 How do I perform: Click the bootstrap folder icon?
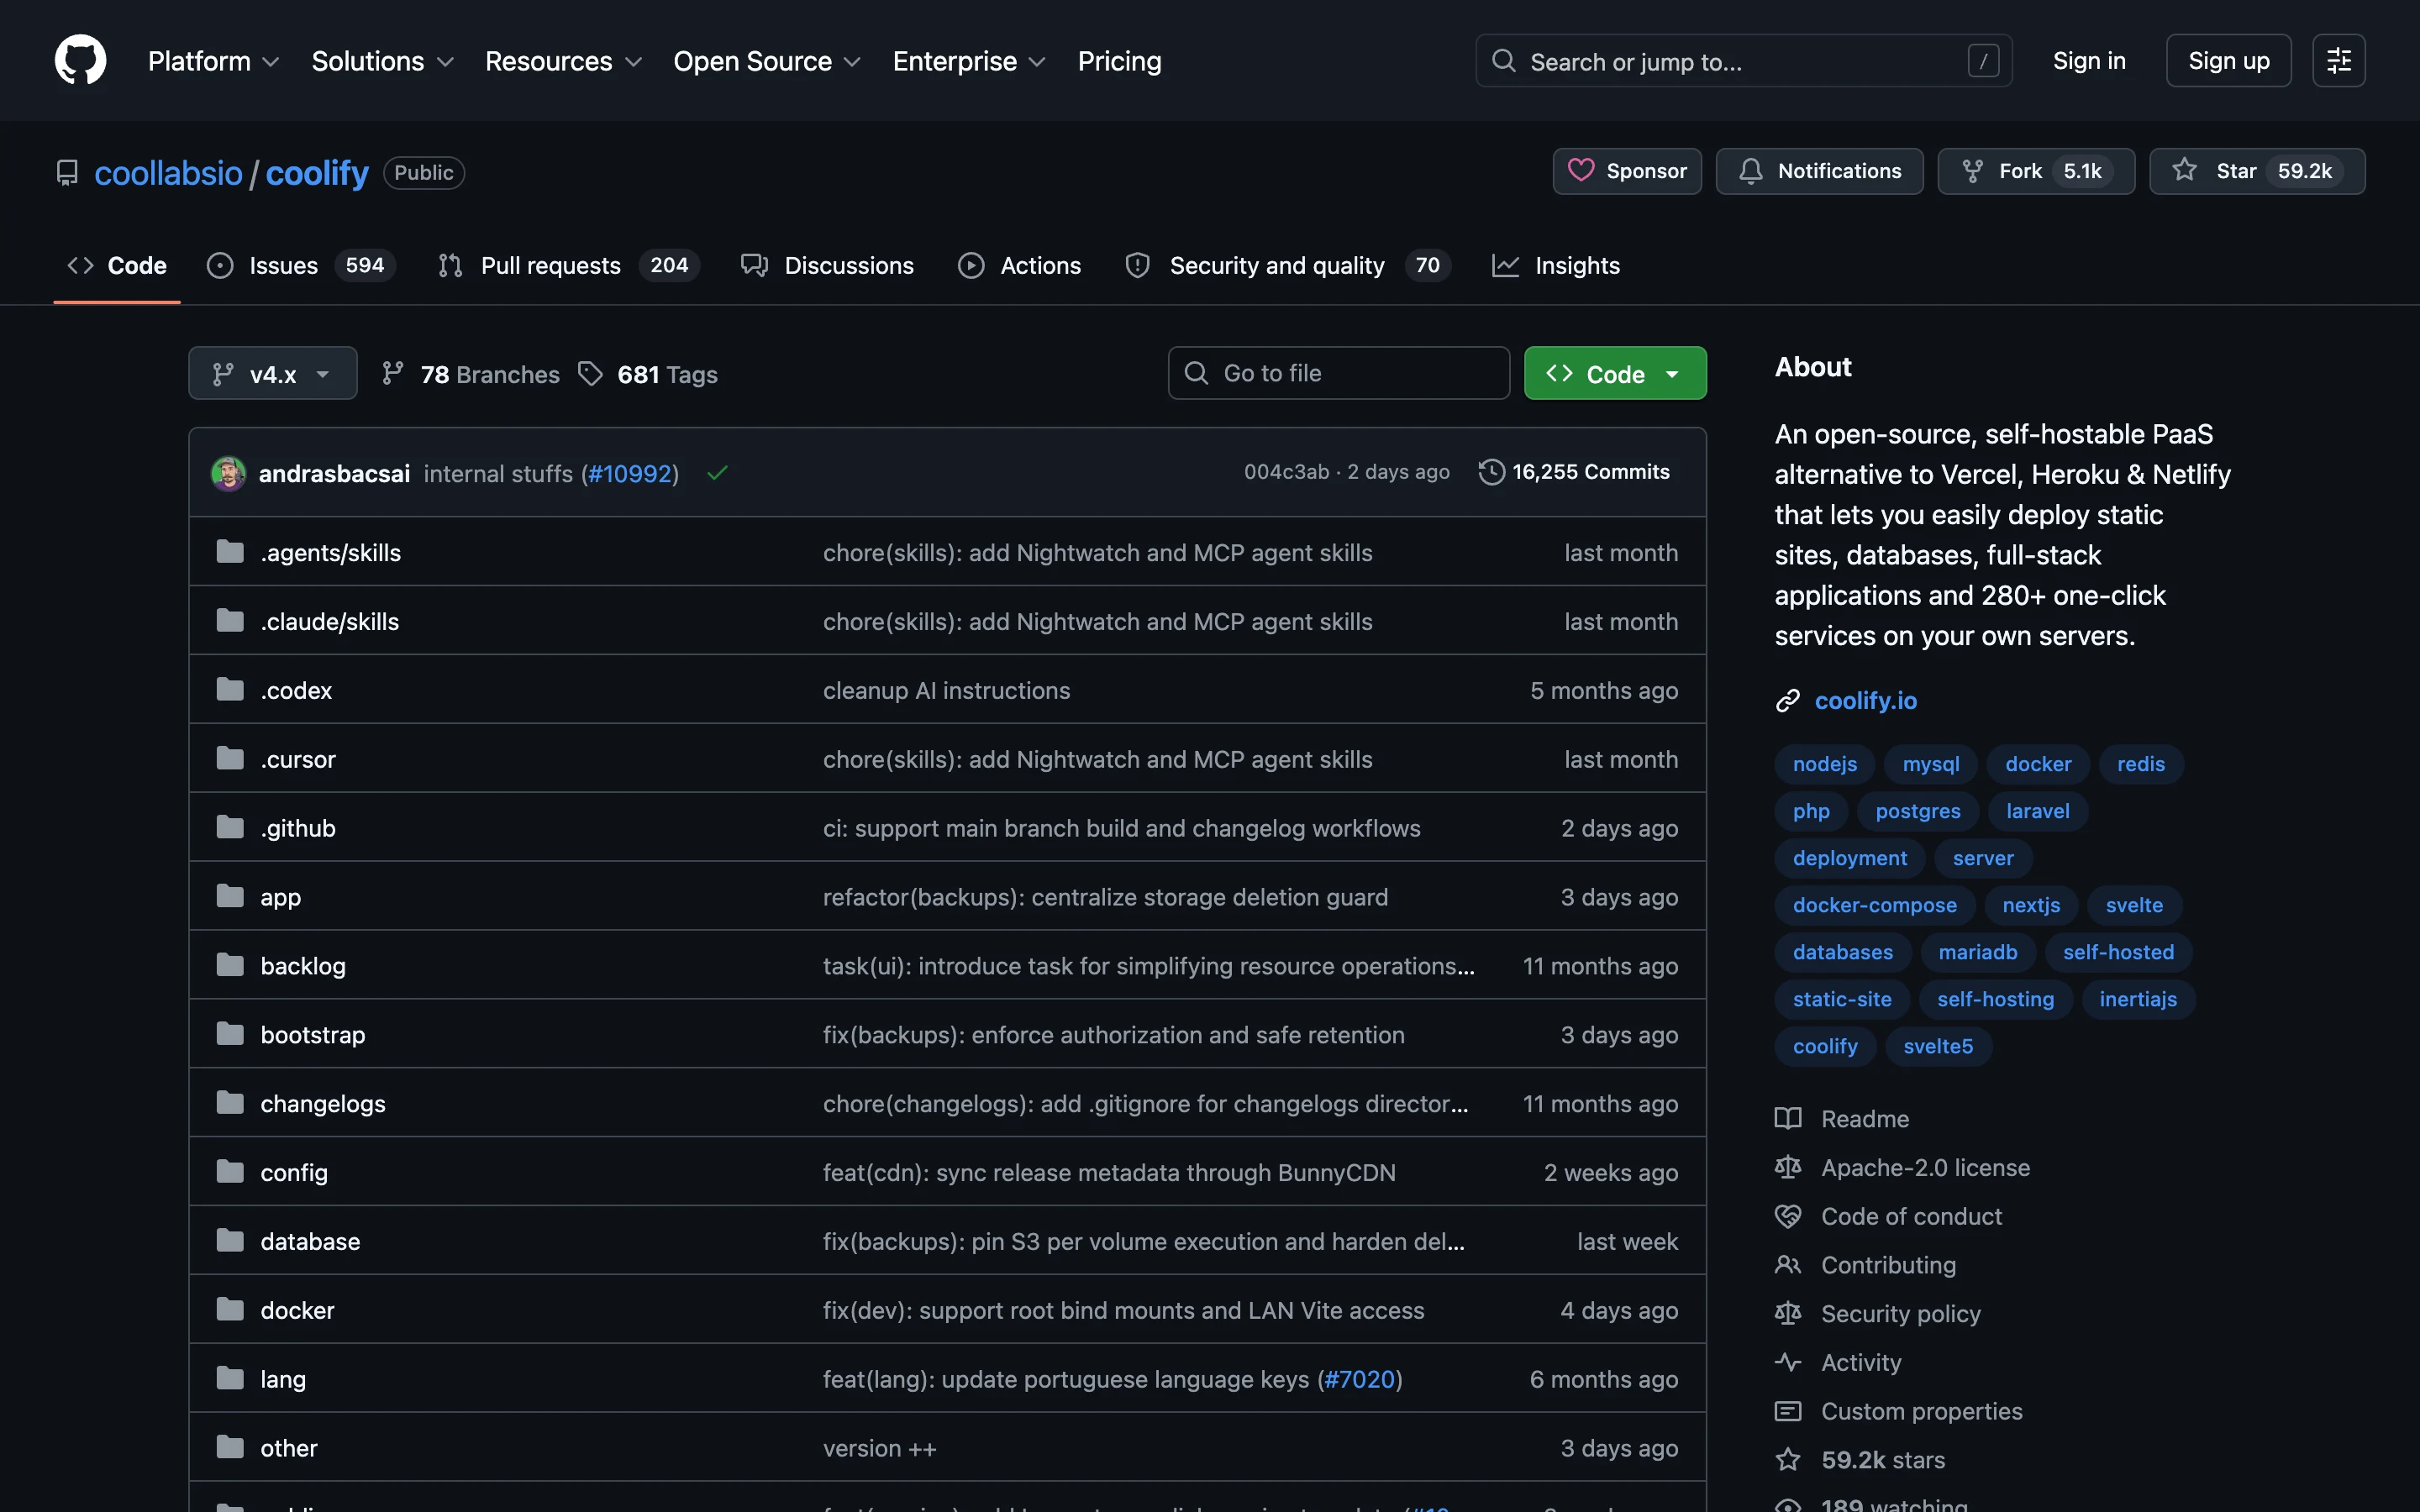(230, 1034)
